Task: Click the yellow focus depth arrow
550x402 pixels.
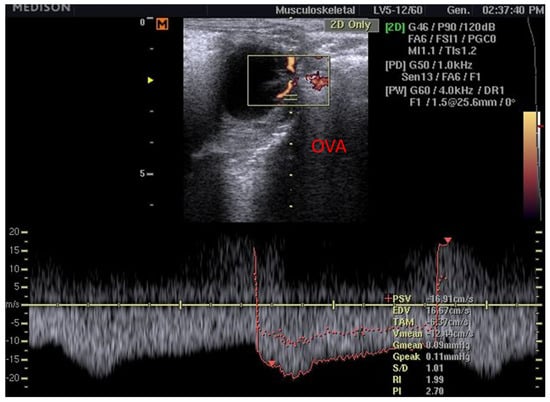Action: [x=150, y=80]
